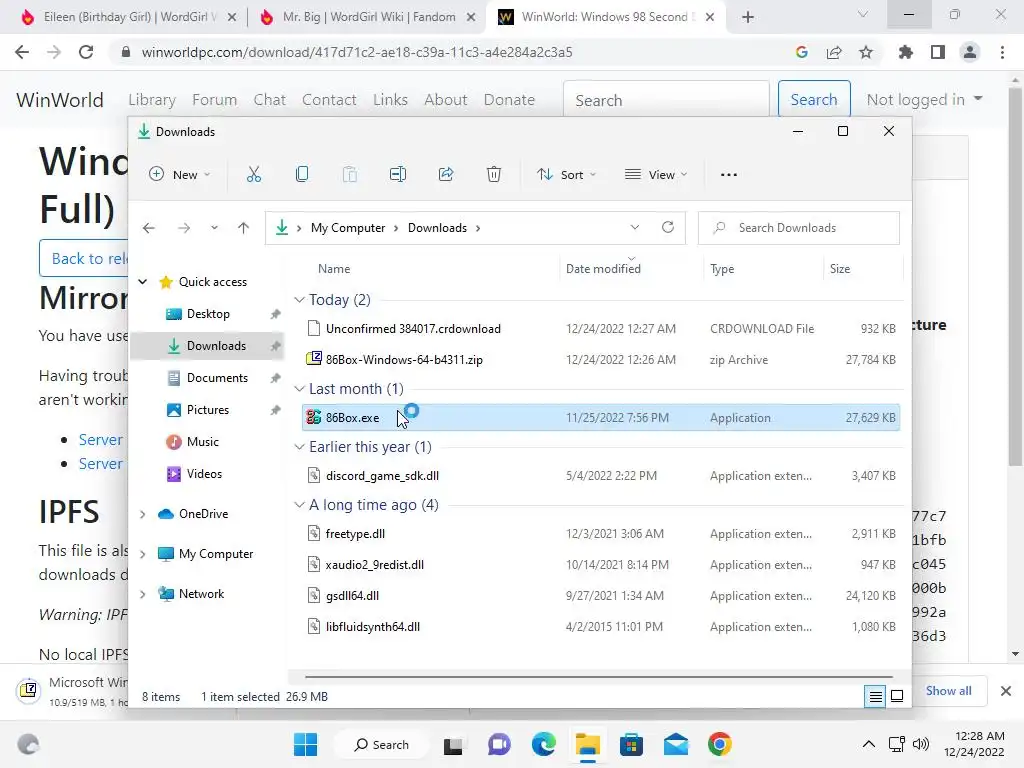Bookmark this page with the star icon
Viewport: 1024px width, 768px height.
[866, 52]
